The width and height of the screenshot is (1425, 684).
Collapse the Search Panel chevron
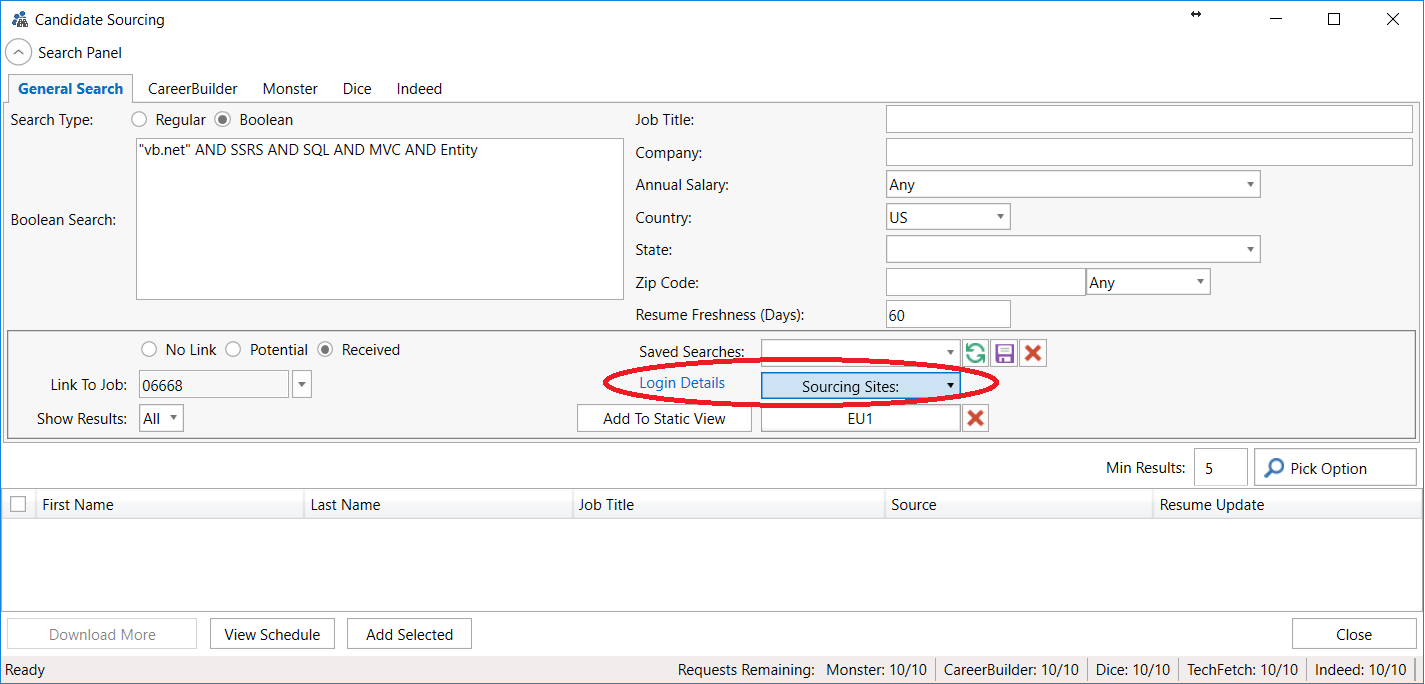19,52
